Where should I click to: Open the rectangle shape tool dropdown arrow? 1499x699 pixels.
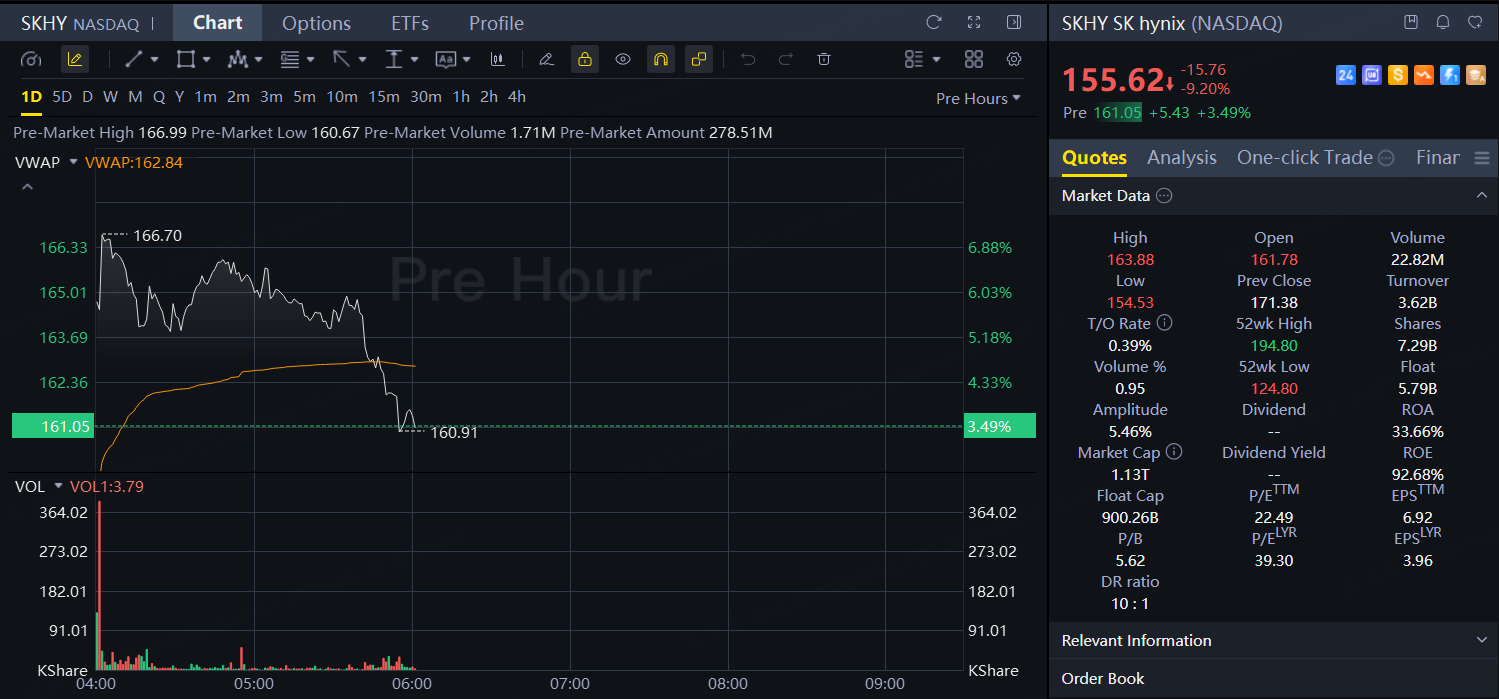coord(207,60)
